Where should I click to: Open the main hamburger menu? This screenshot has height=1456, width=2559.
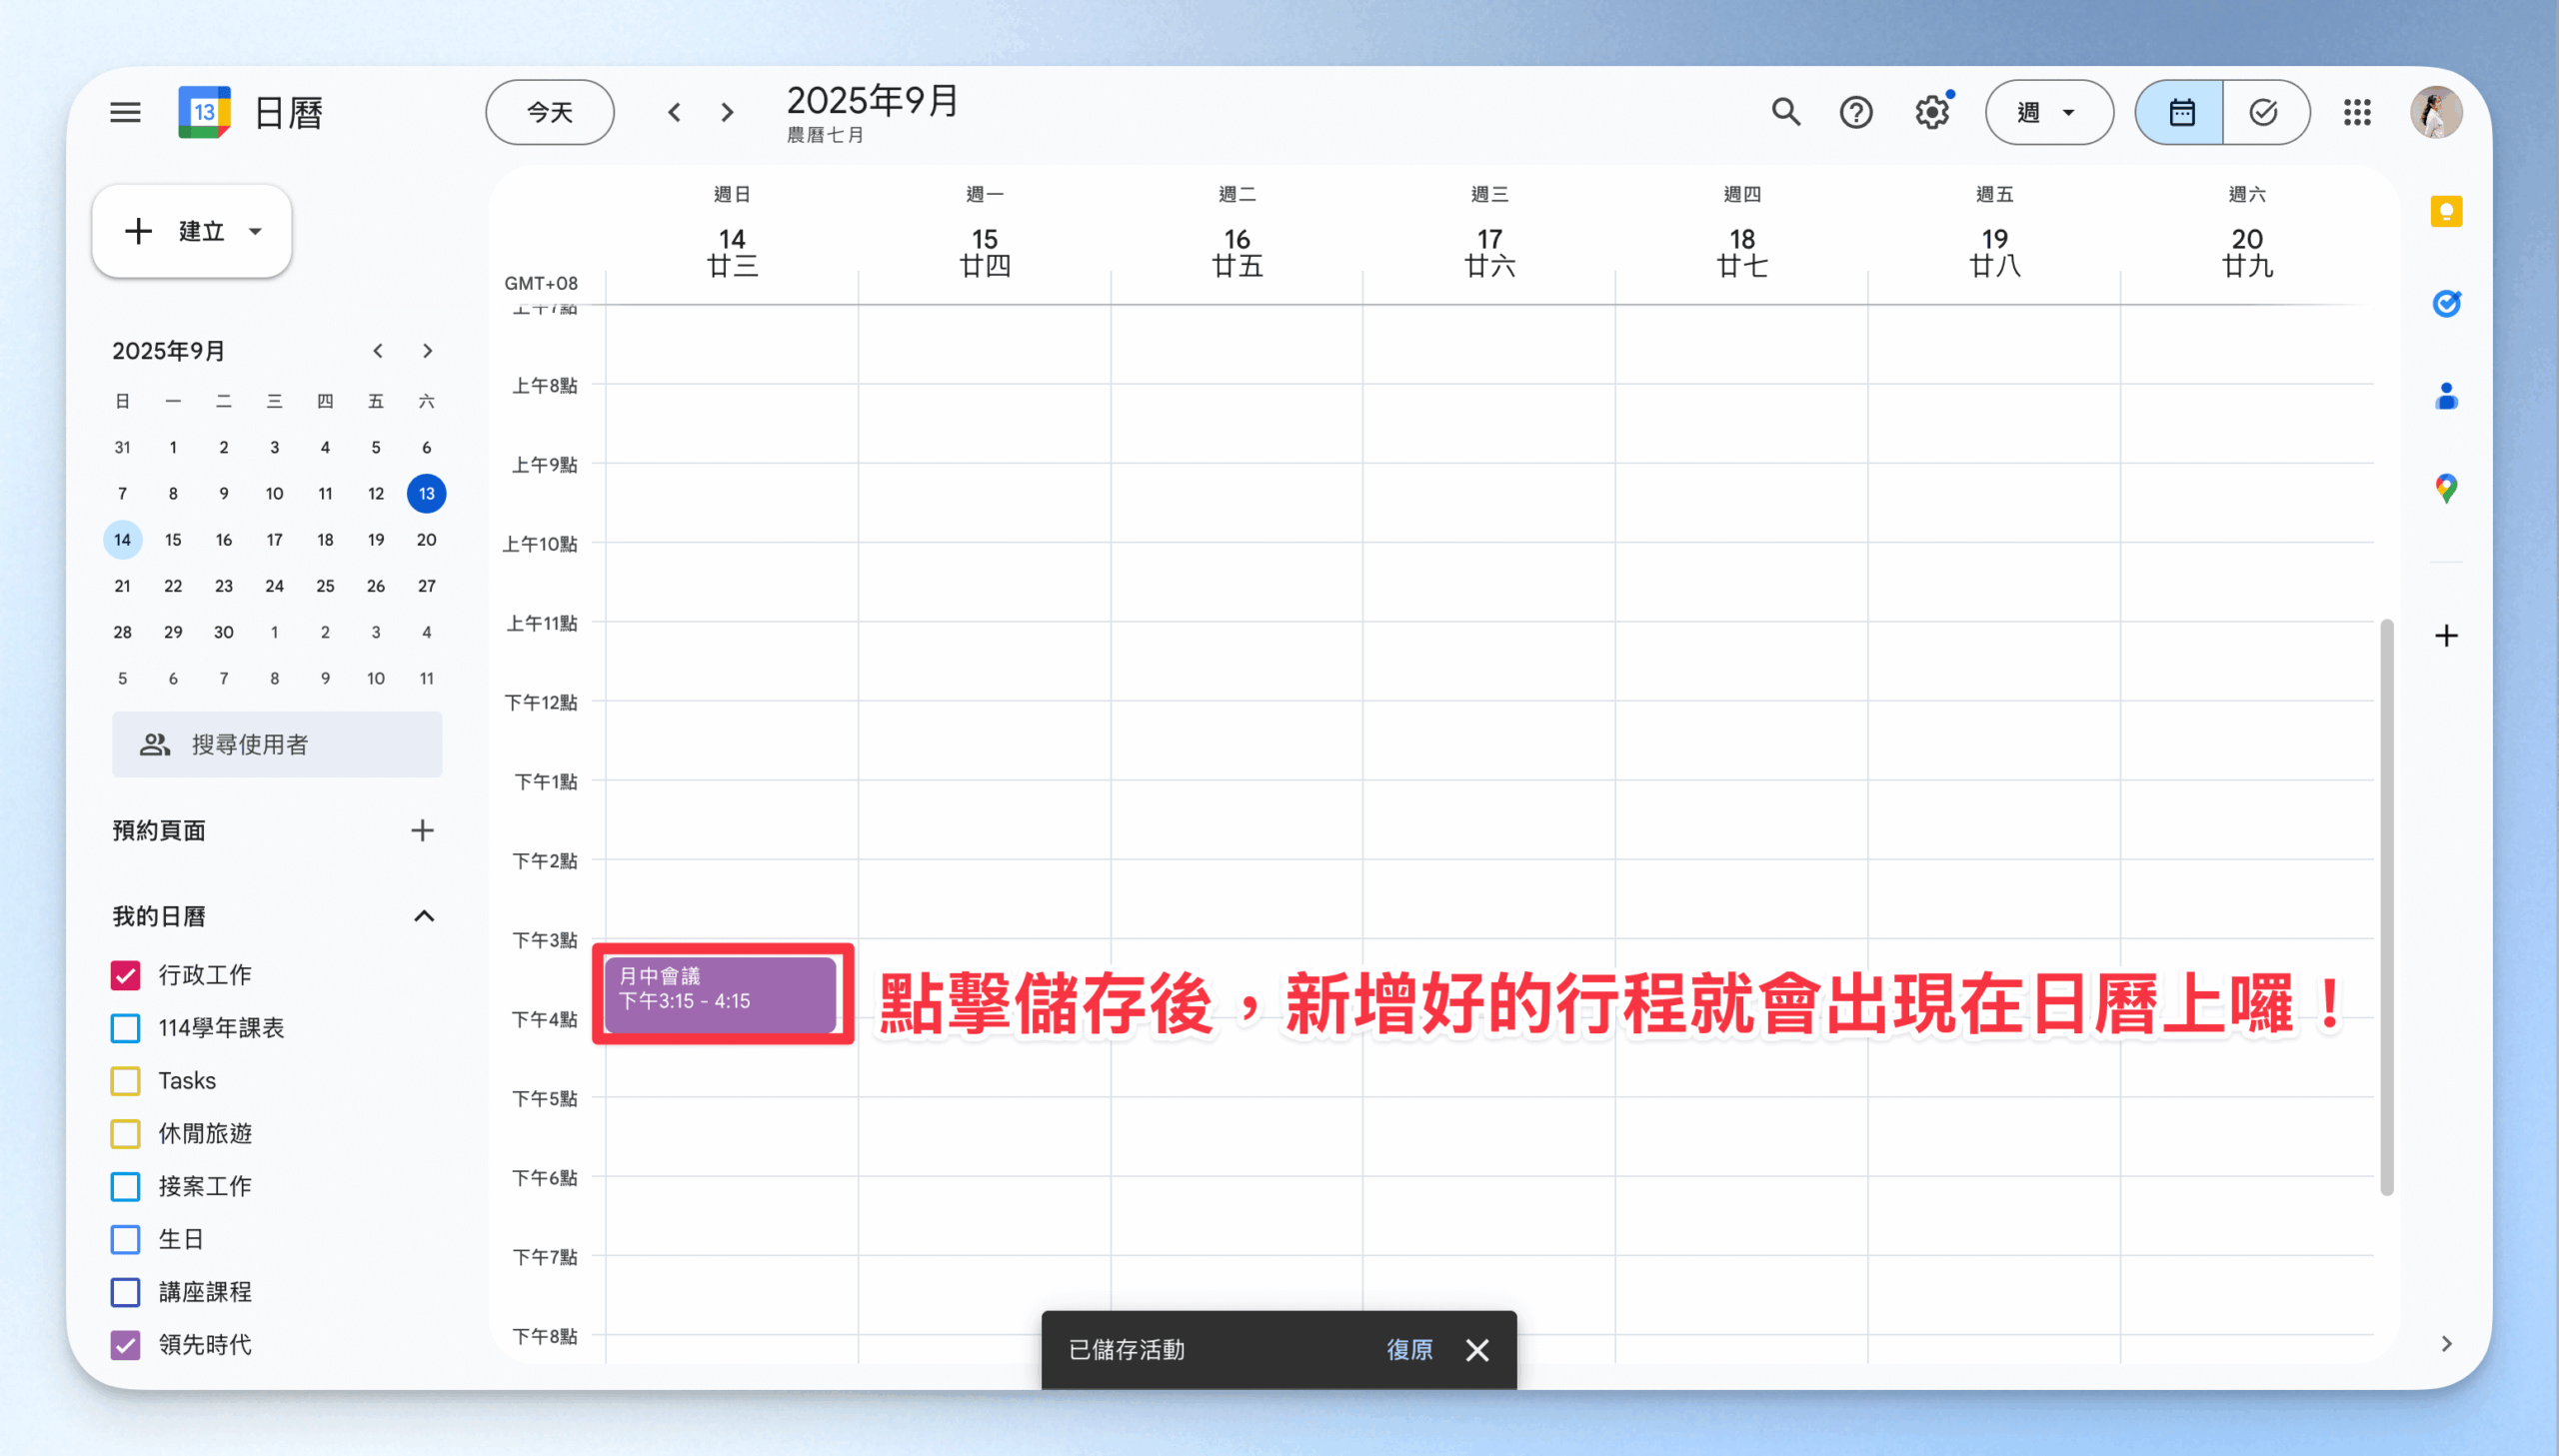pos(125,112)
